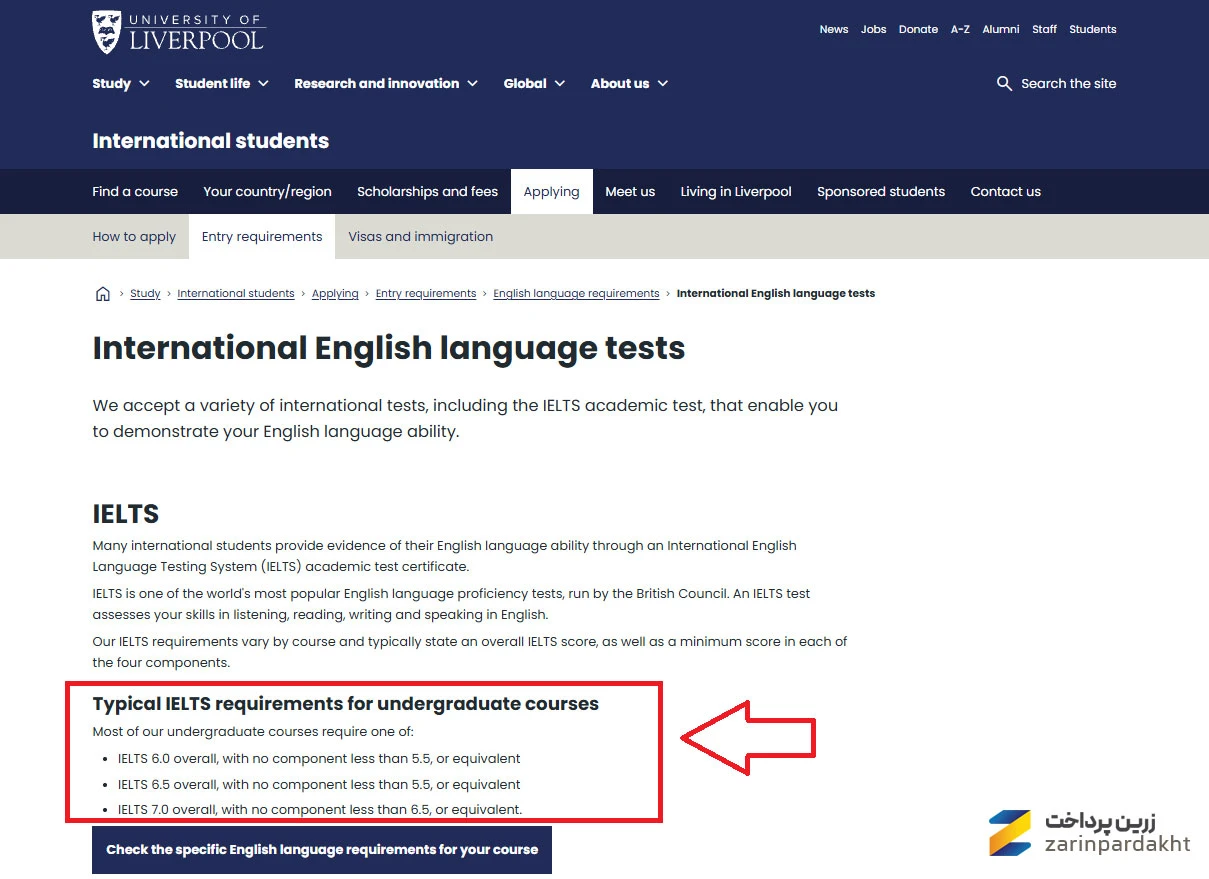The height and width of the screenshot is (879, 1209).
Task: Click Typical IELTS requirements for undergraduate courses heading
Action: pos(346,704)
